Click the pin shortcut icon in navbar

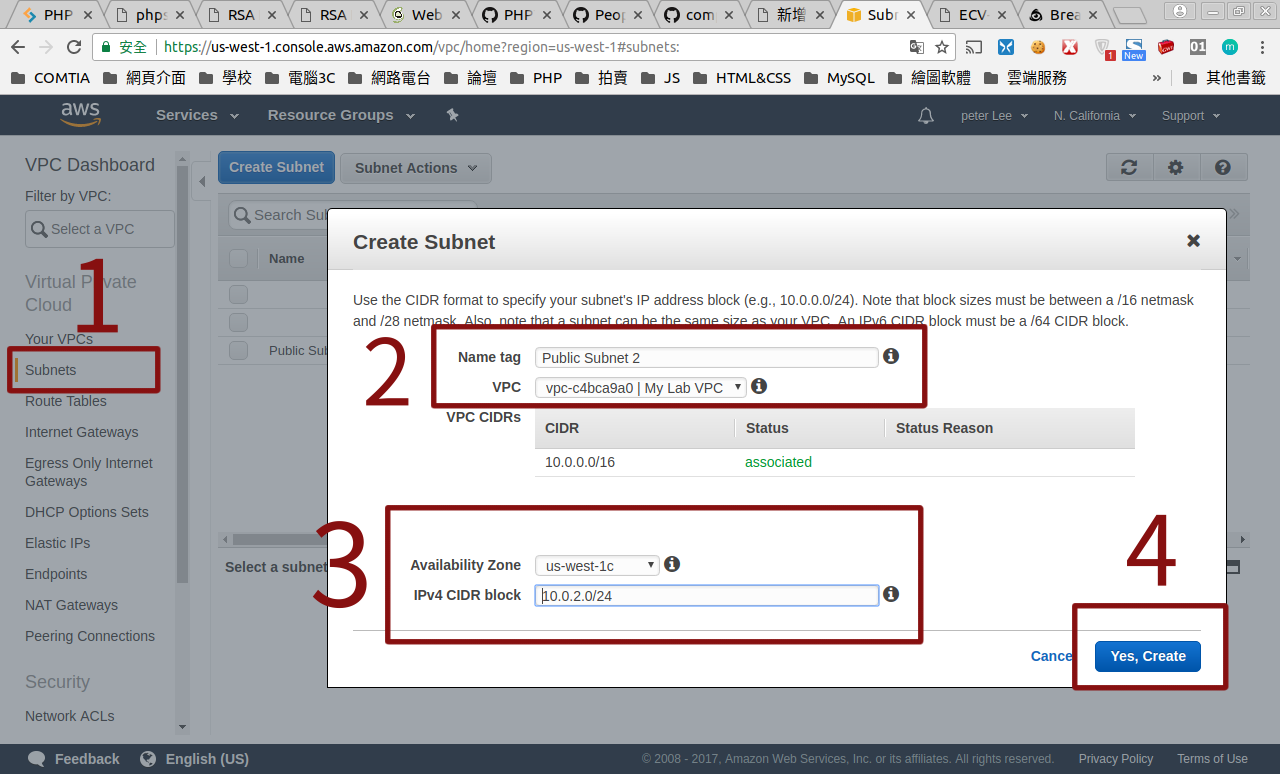click(x=452, y=116)
